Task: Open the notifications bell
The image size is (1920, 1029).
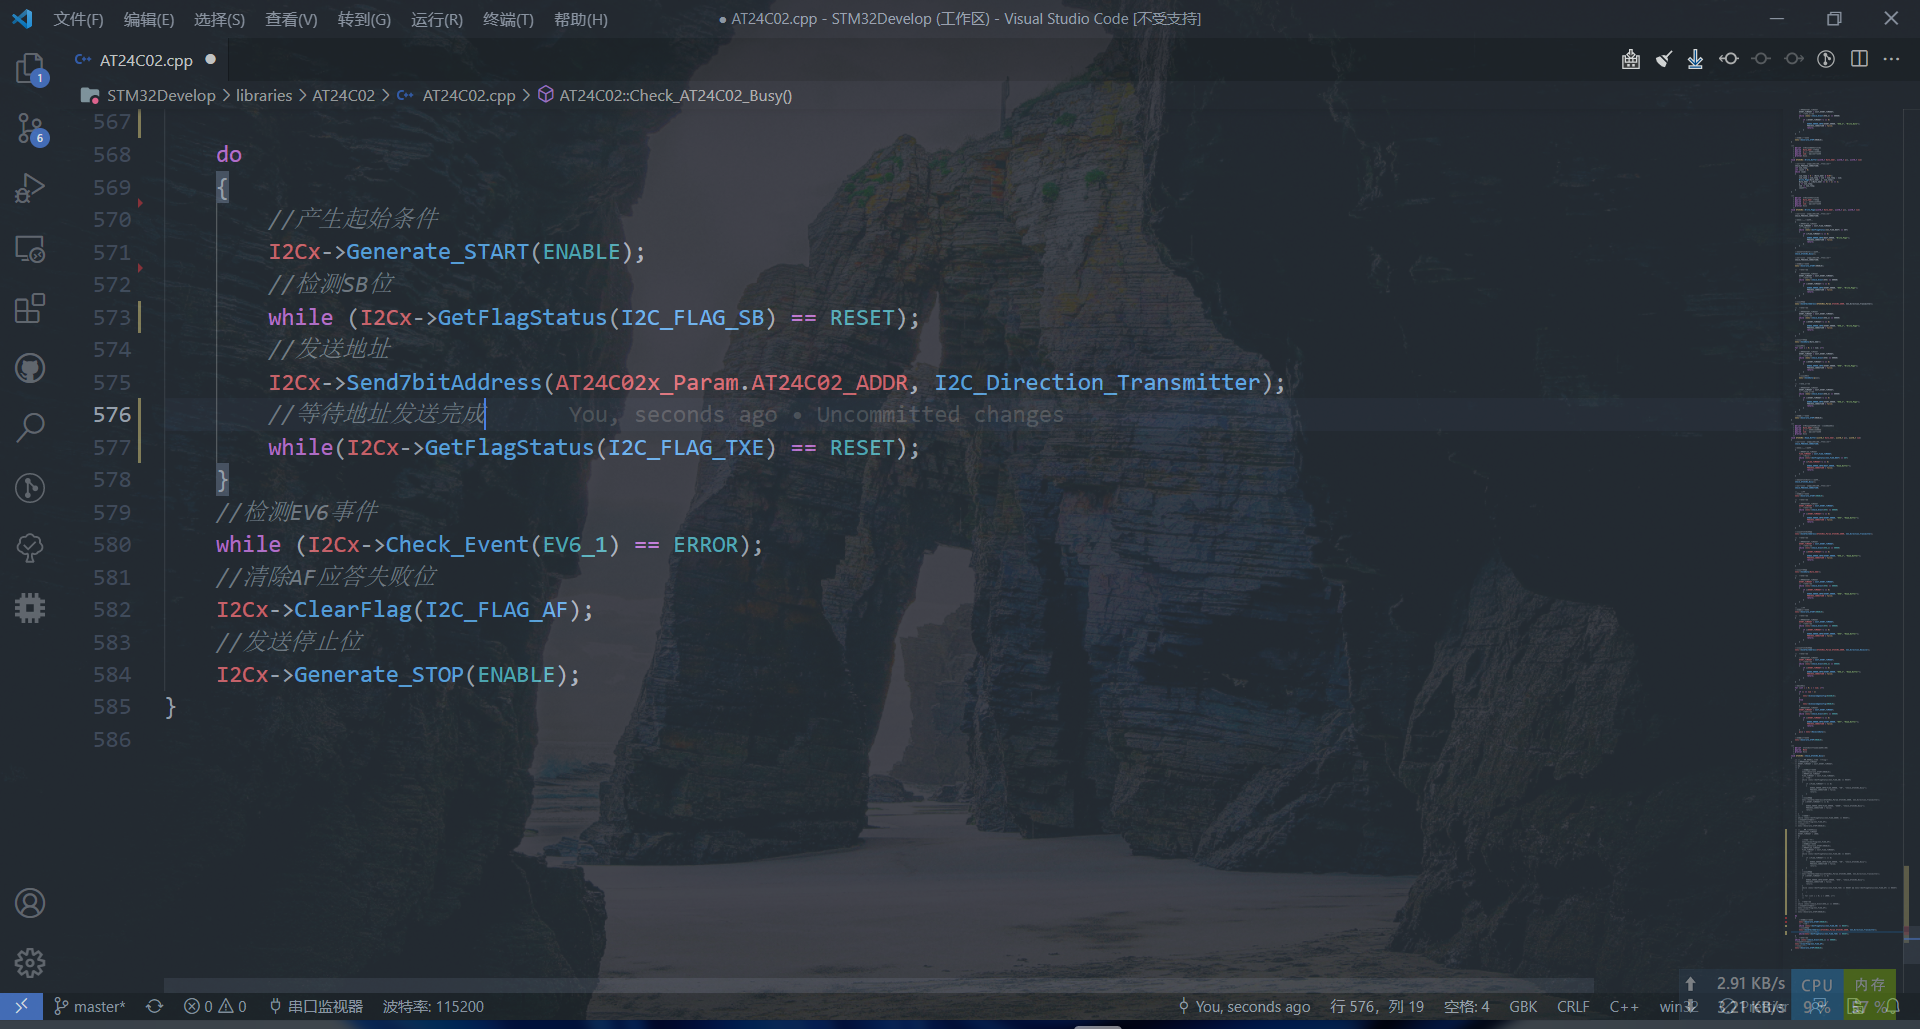Action: pos(1893,1006)
